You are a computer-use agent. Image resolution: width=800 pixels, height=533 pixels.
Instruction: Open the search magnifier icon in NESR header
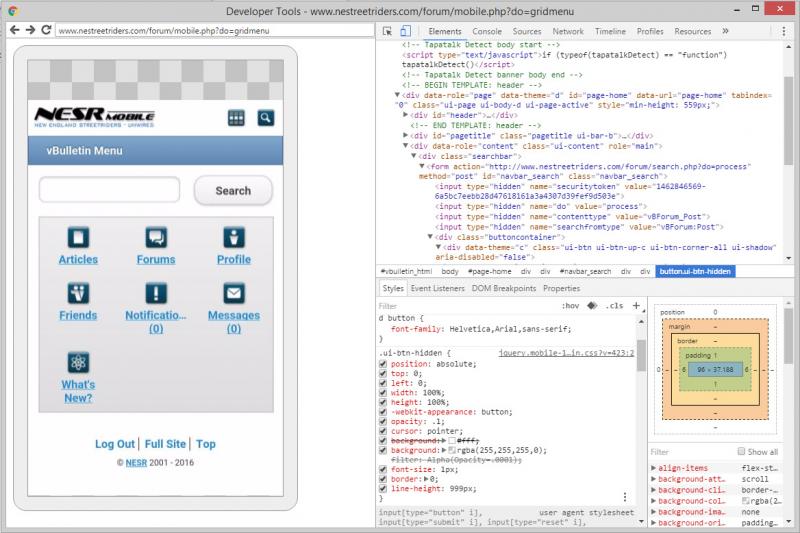[265, 118]
